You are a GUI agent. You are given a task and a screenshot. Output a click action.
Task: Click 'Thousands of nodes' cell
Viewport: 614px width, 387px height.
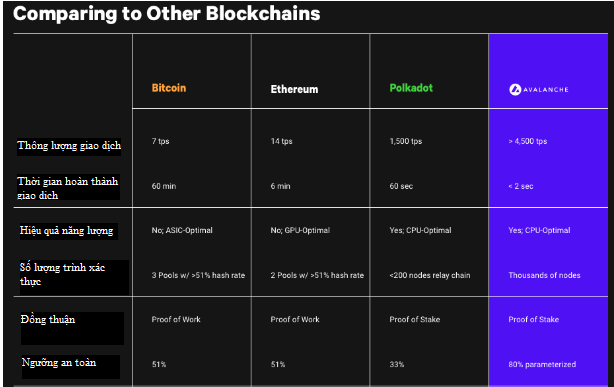click(544, 275)
